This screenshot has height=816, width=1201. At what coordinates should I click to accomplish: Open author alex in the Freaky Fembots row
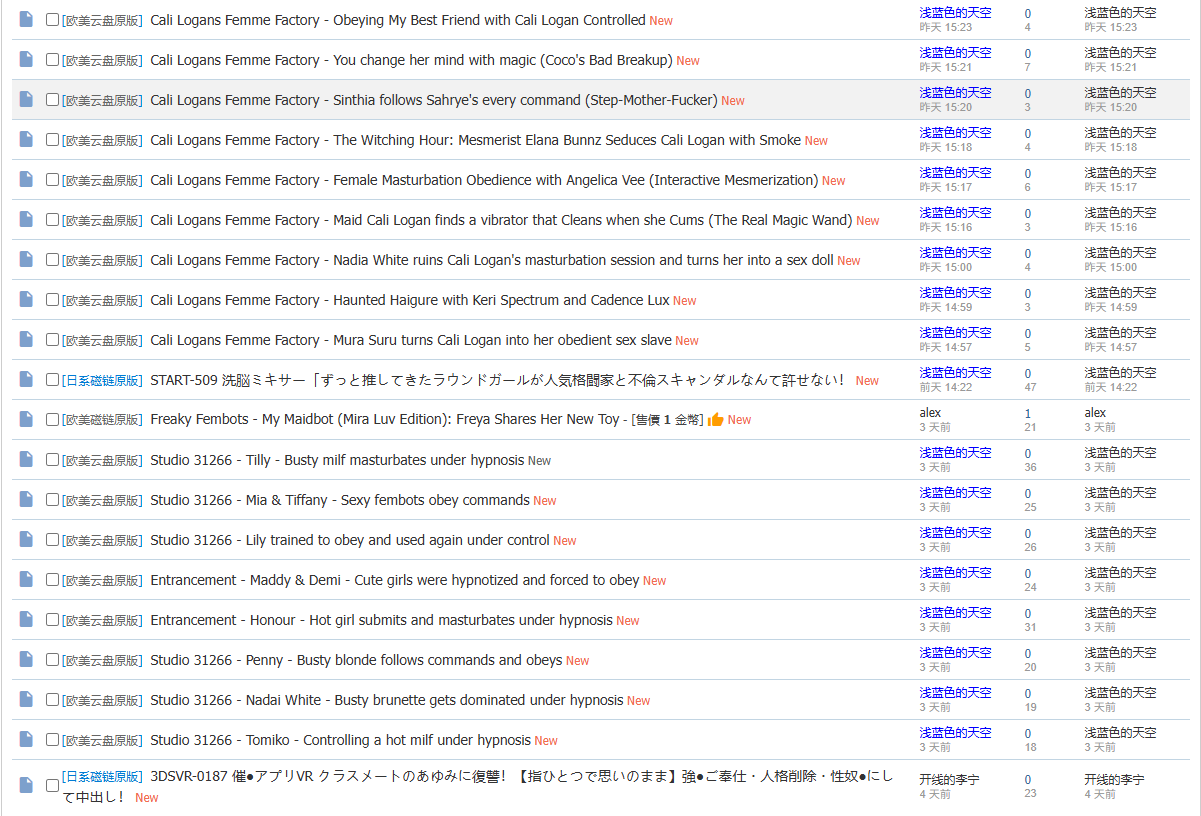point(930,413)
